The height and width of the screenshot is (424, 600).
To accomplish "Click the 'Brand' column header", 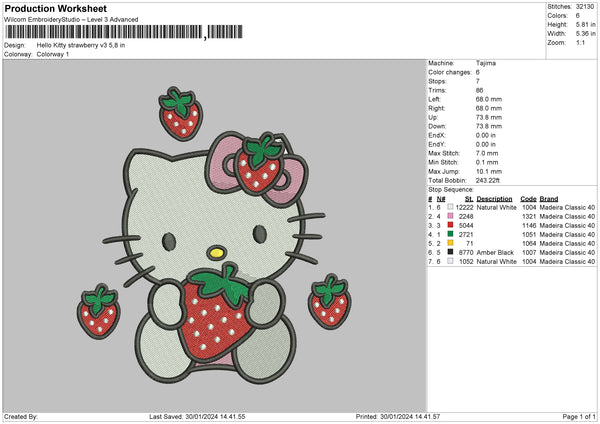I will point(549,199).
